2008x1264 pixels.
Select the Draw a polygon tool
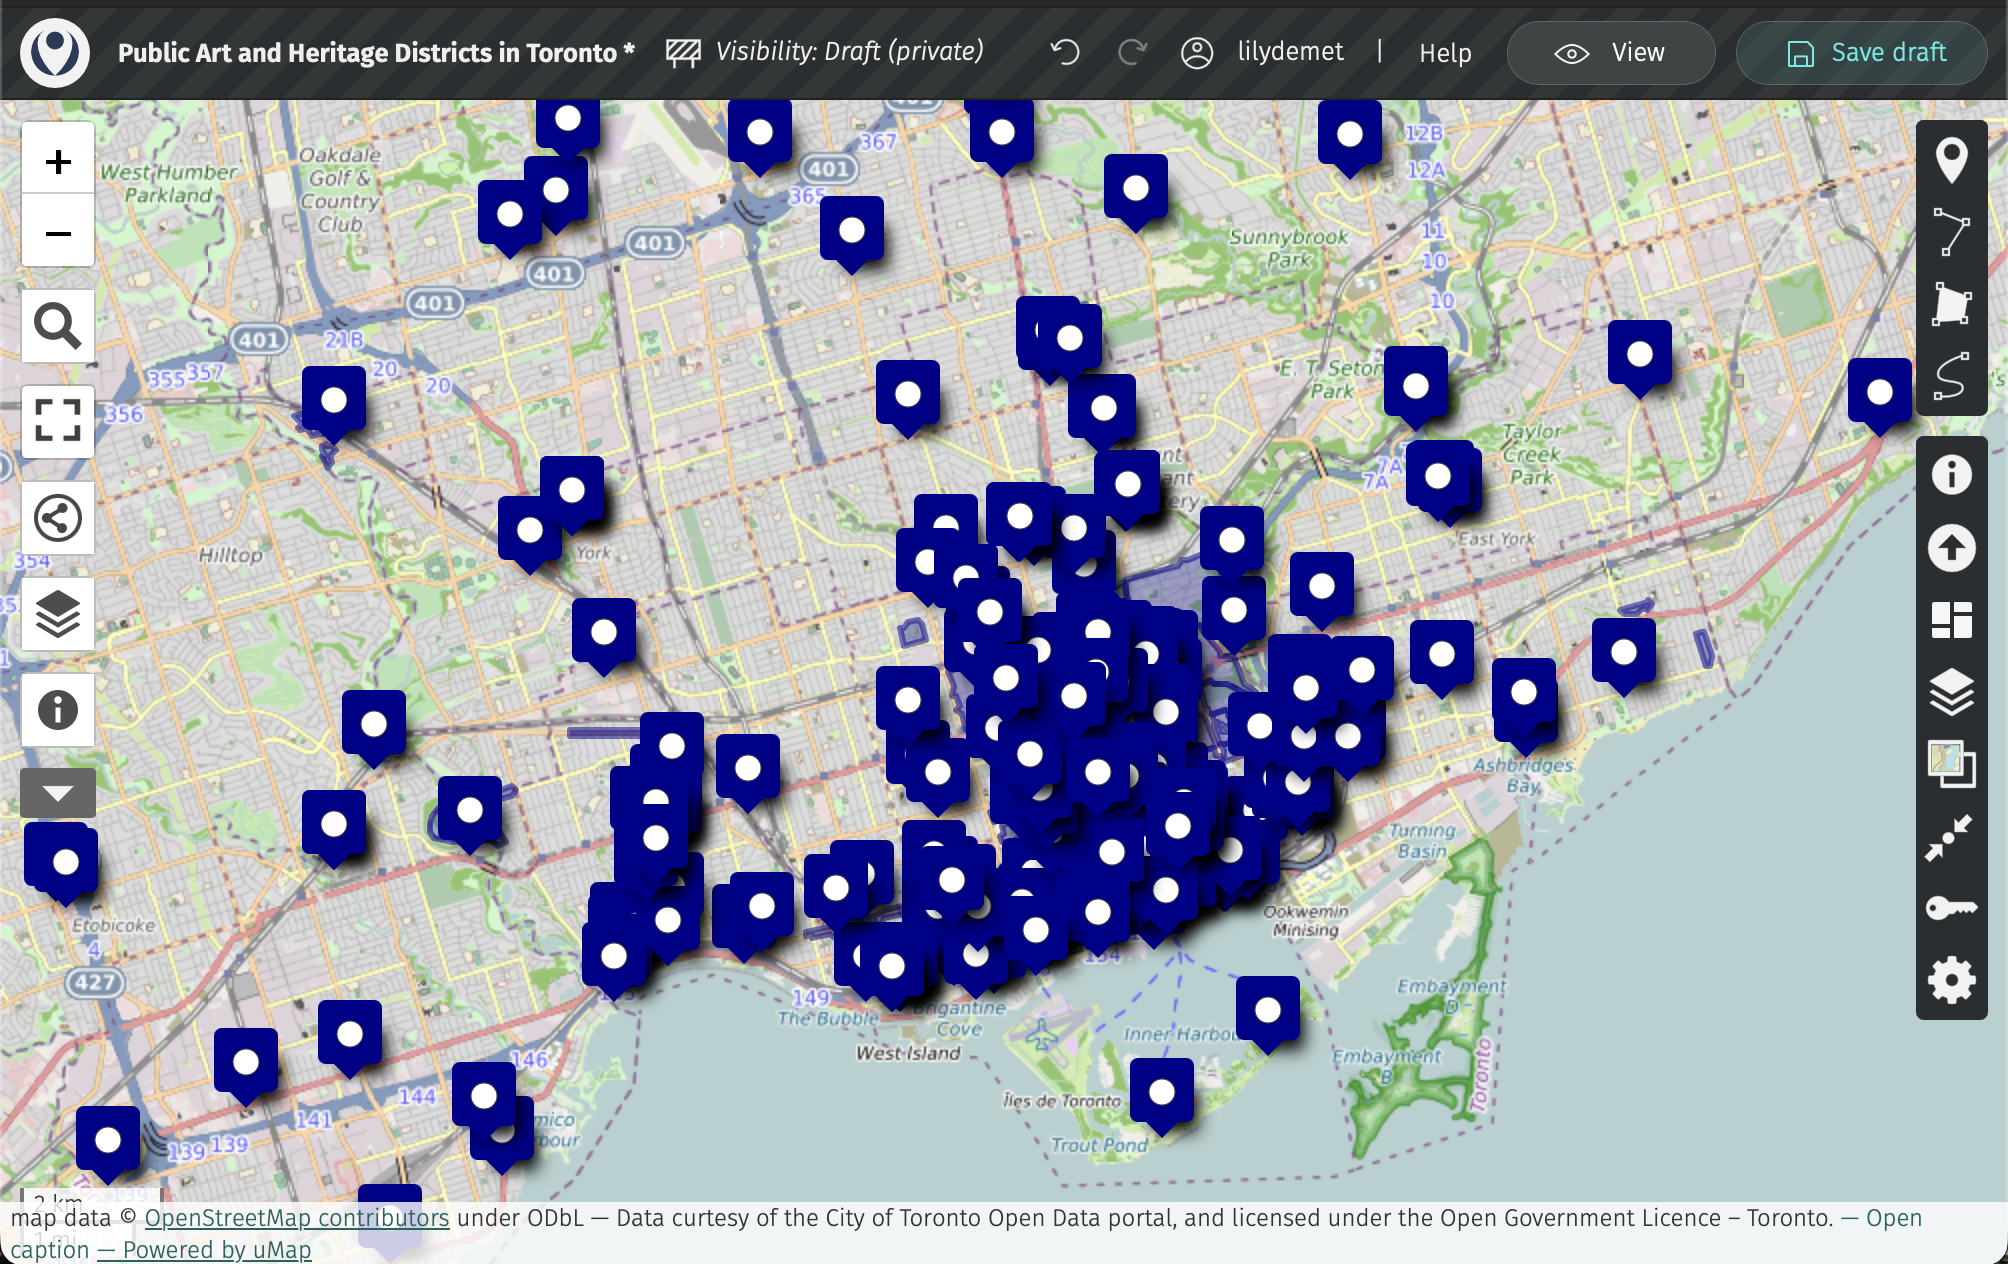click(1951, 304)
